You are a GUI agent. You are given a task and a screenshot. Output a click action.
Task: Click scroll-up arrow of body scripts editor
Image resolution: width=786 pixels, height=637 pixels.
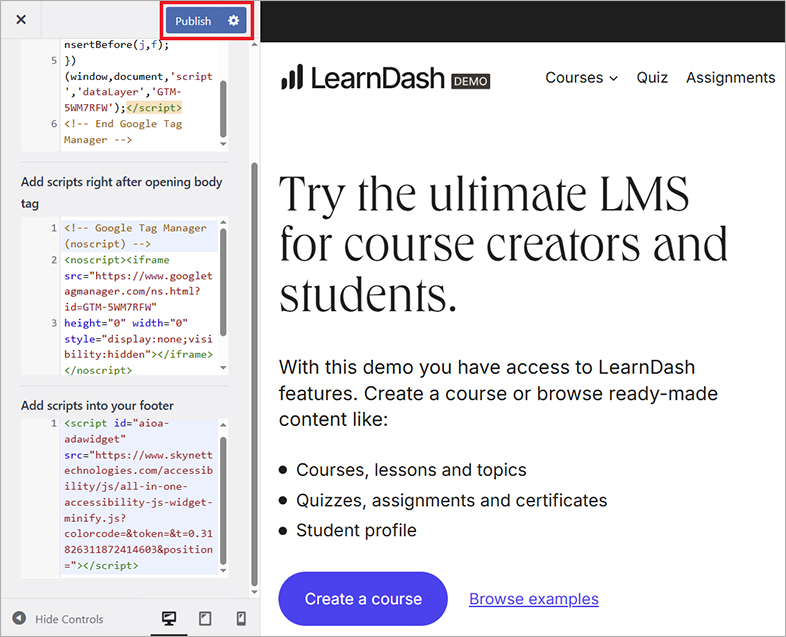(224, 223)
